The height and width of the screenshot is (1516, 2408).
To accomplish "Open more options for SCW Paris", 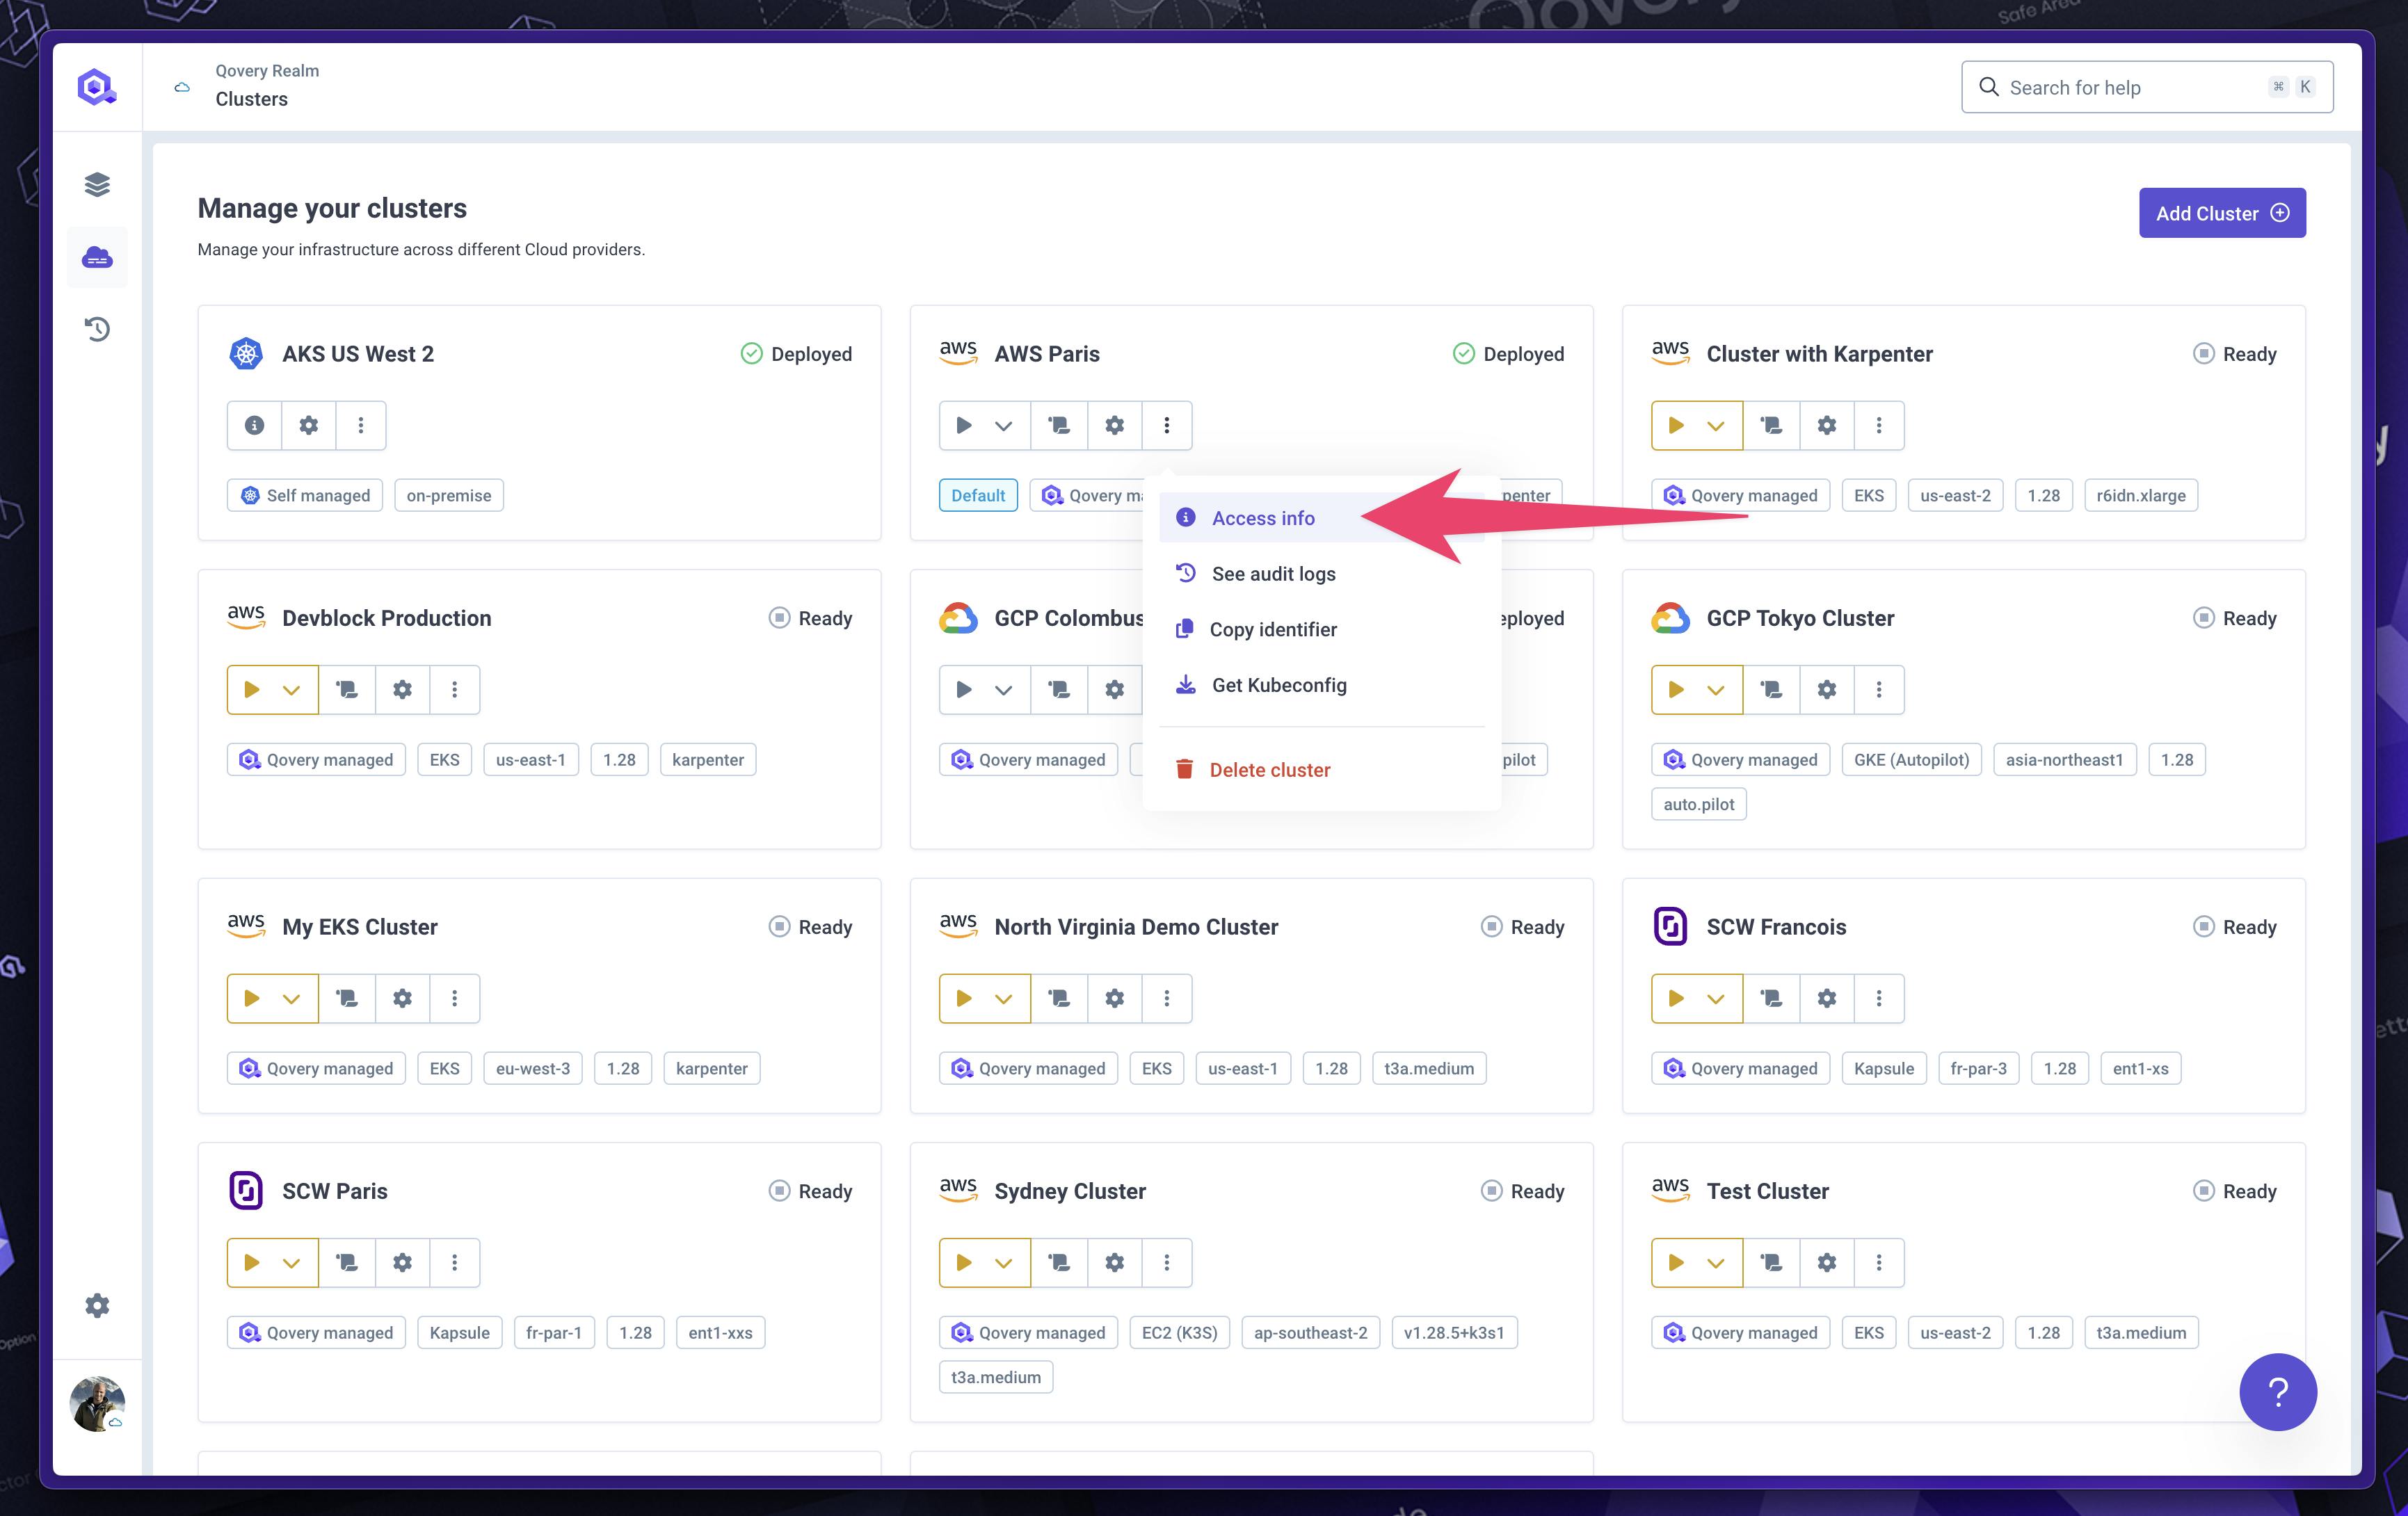I will tap(454, 1262).
